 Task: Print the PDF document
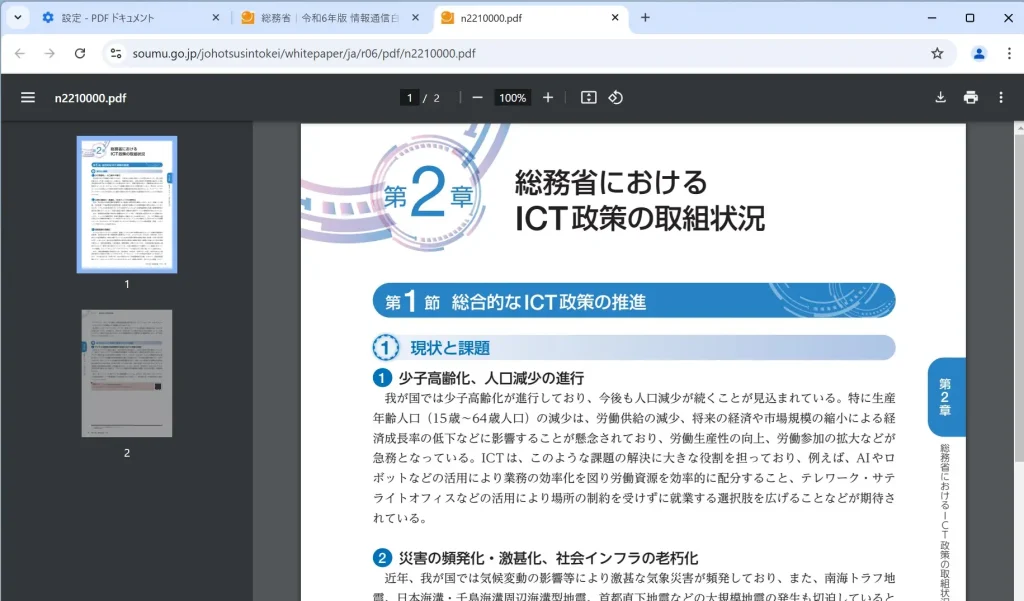970,97
